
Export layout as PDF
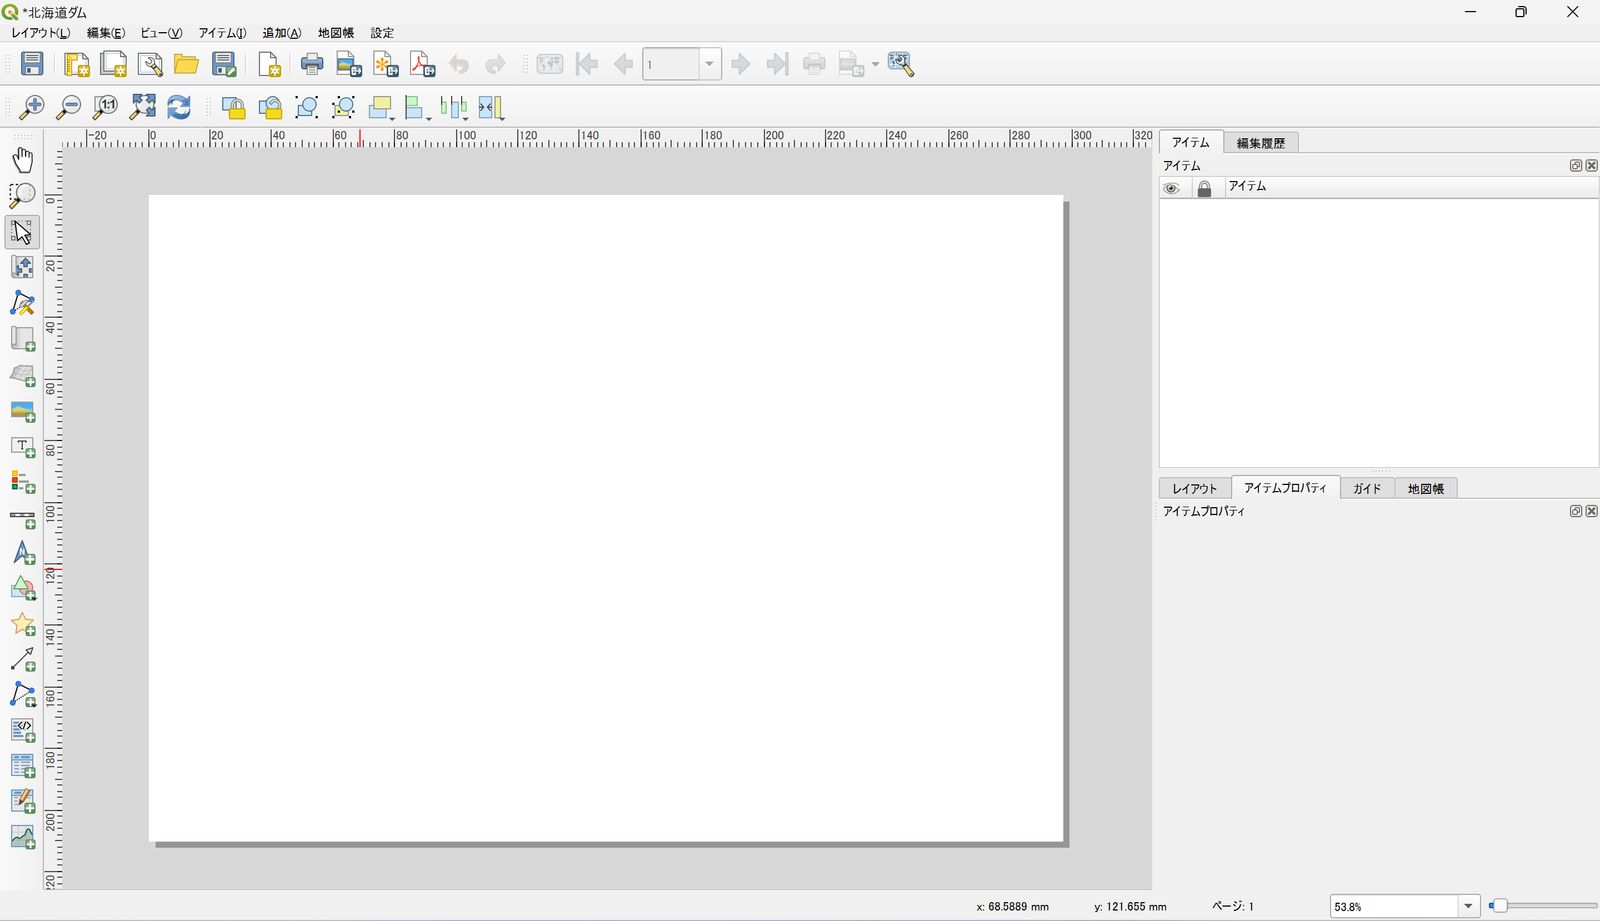point(422,64)
